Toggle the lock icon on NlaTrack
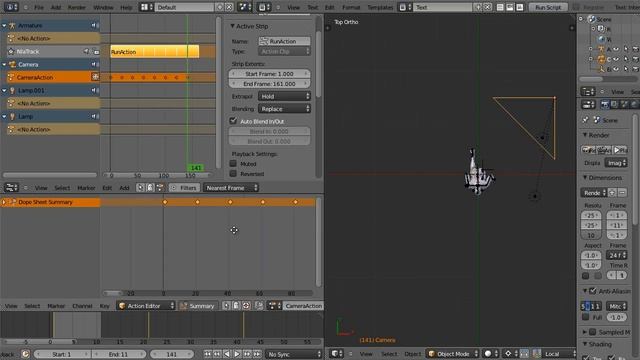This screenshot has width=640, height=360. (x=96, y=52)
